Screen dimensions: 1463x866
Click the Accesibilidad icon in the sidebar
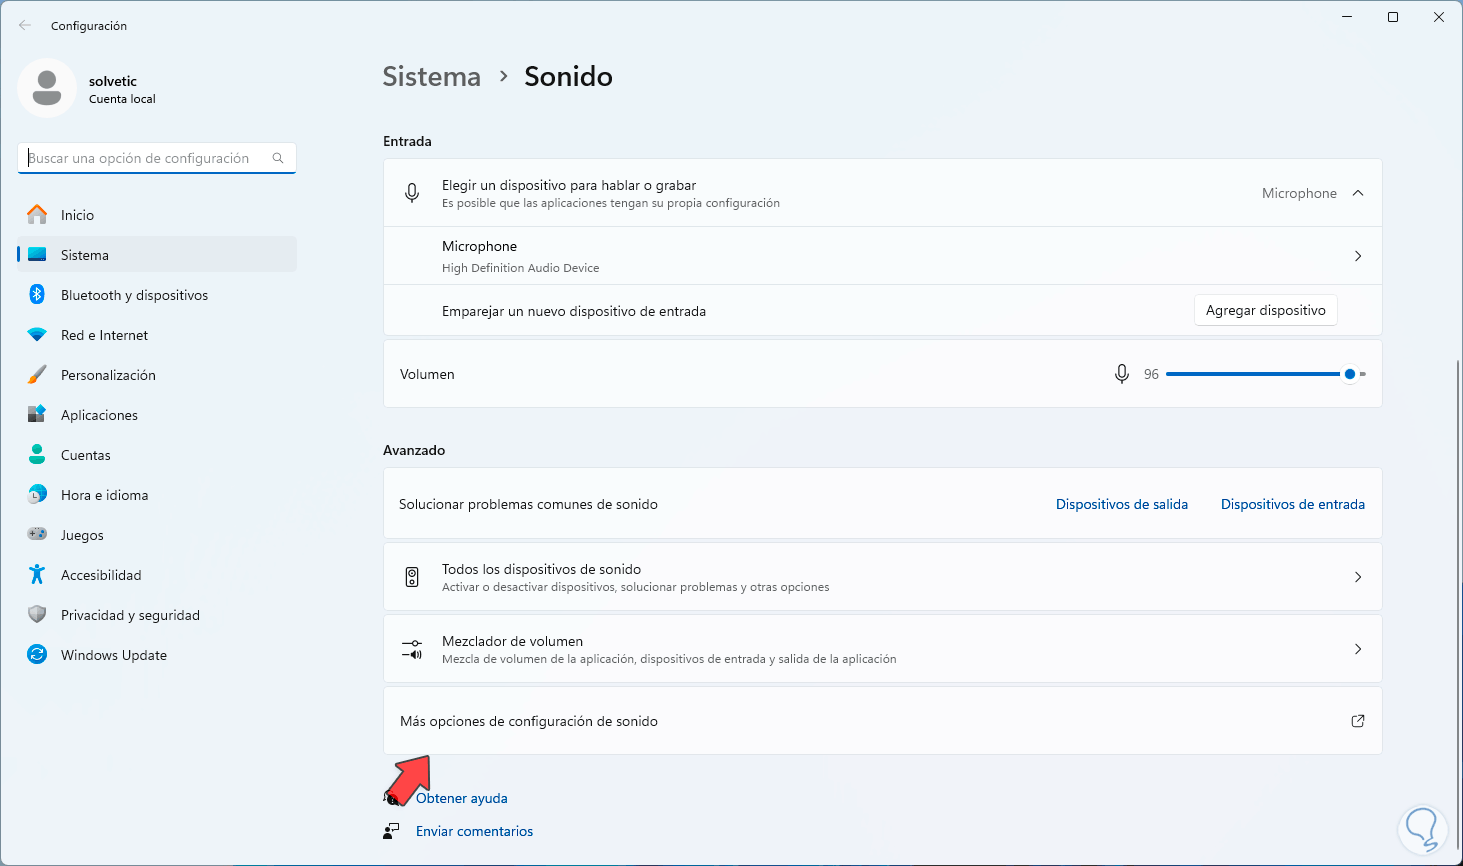coord(37,575)
